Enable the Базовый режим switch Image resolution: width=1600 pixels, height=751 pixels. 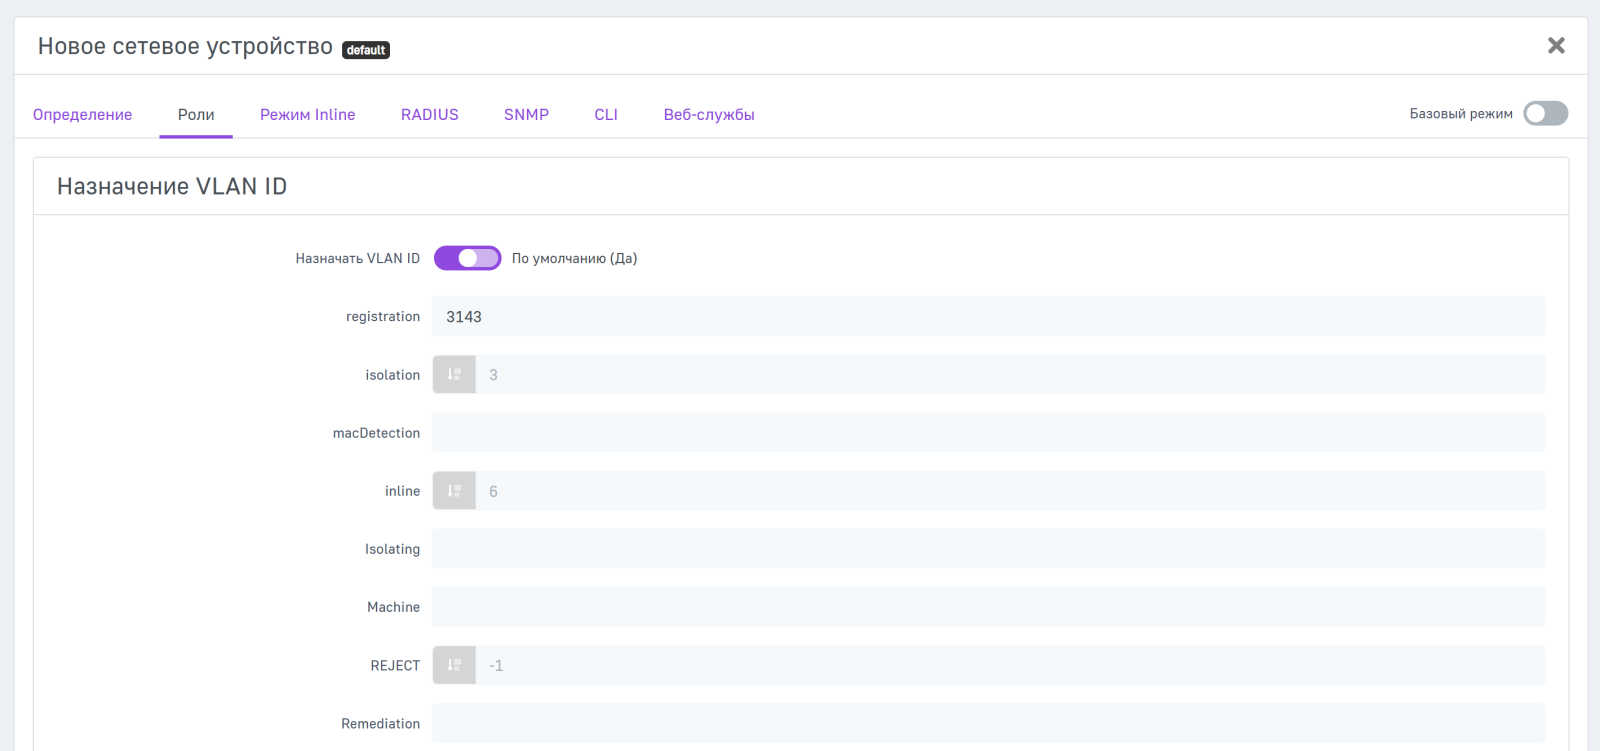click(x=1545, y=114)
